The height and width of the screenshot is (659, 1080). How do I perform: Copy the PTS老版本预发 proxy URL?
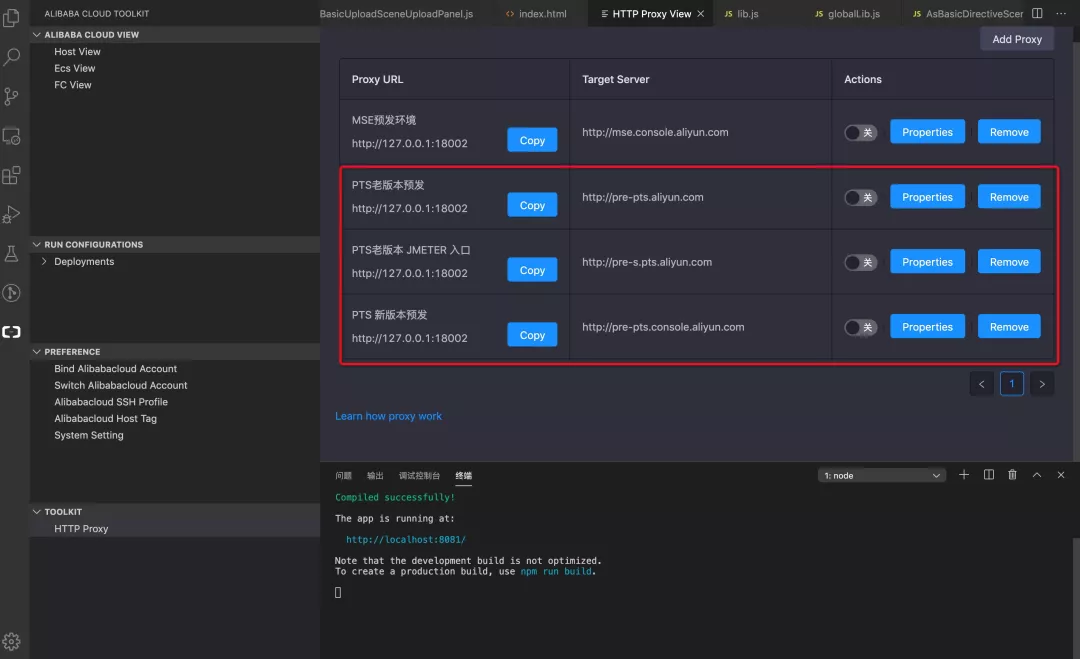pos(532,205)
